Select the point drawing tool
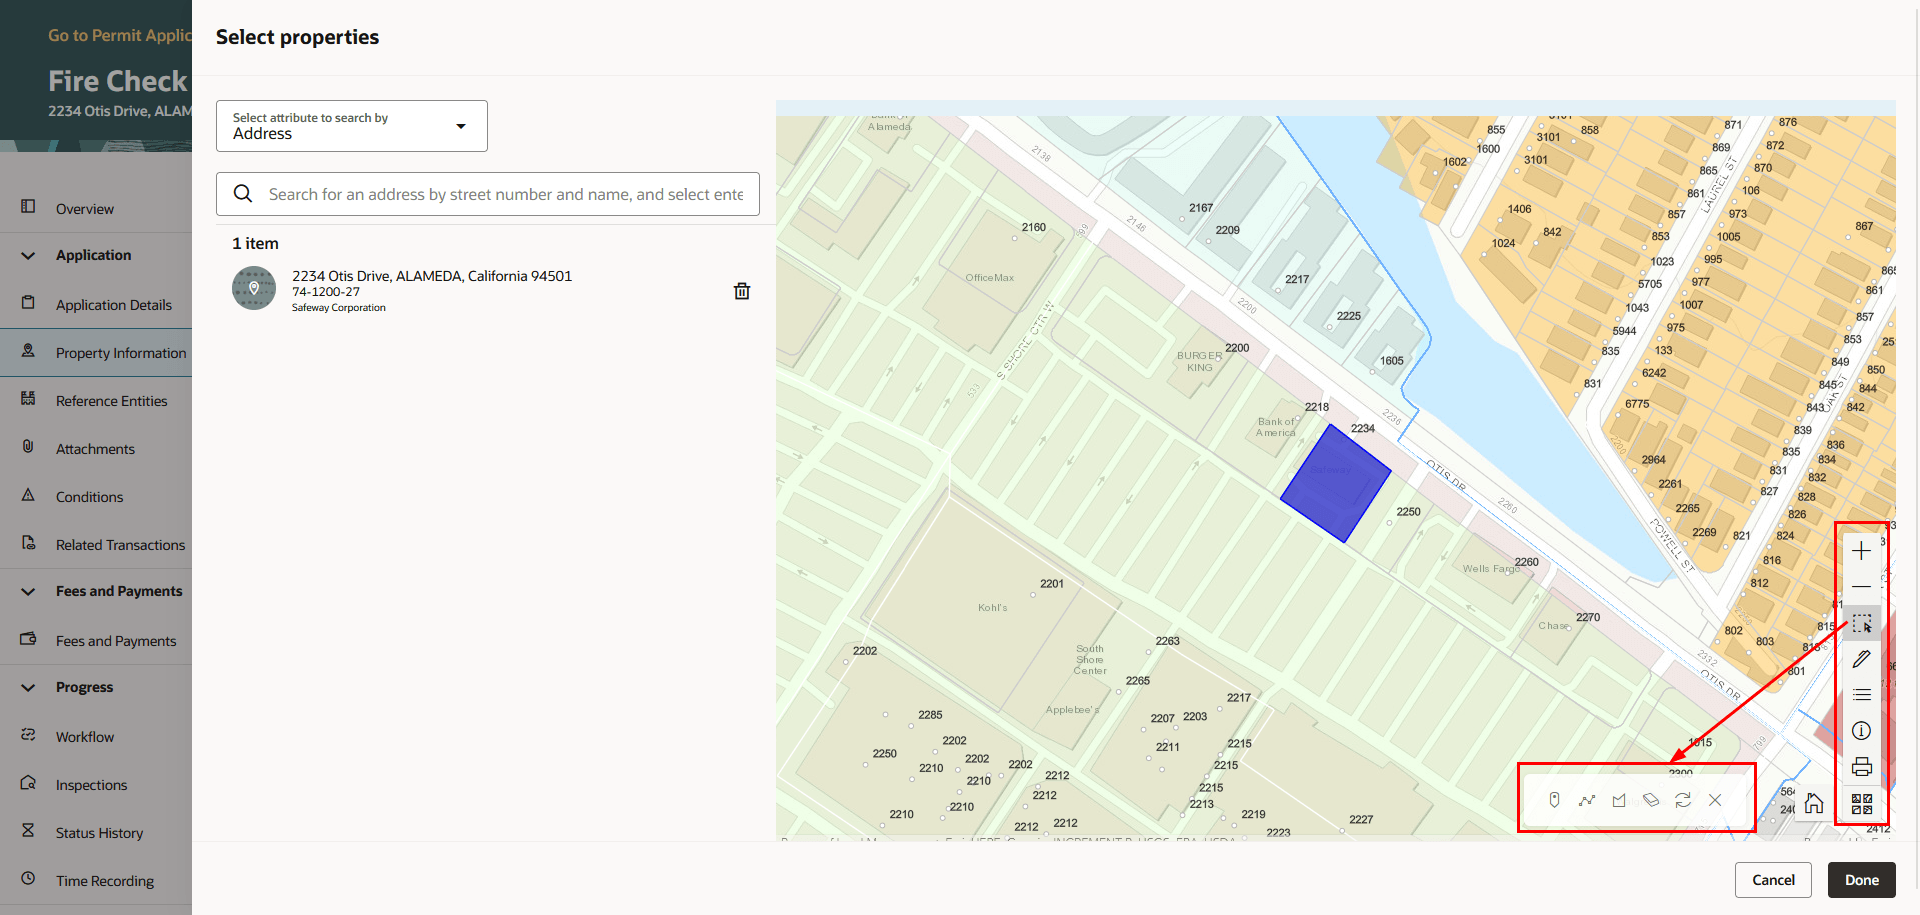The image size is (1920, 915). (x=1555, y=800)
